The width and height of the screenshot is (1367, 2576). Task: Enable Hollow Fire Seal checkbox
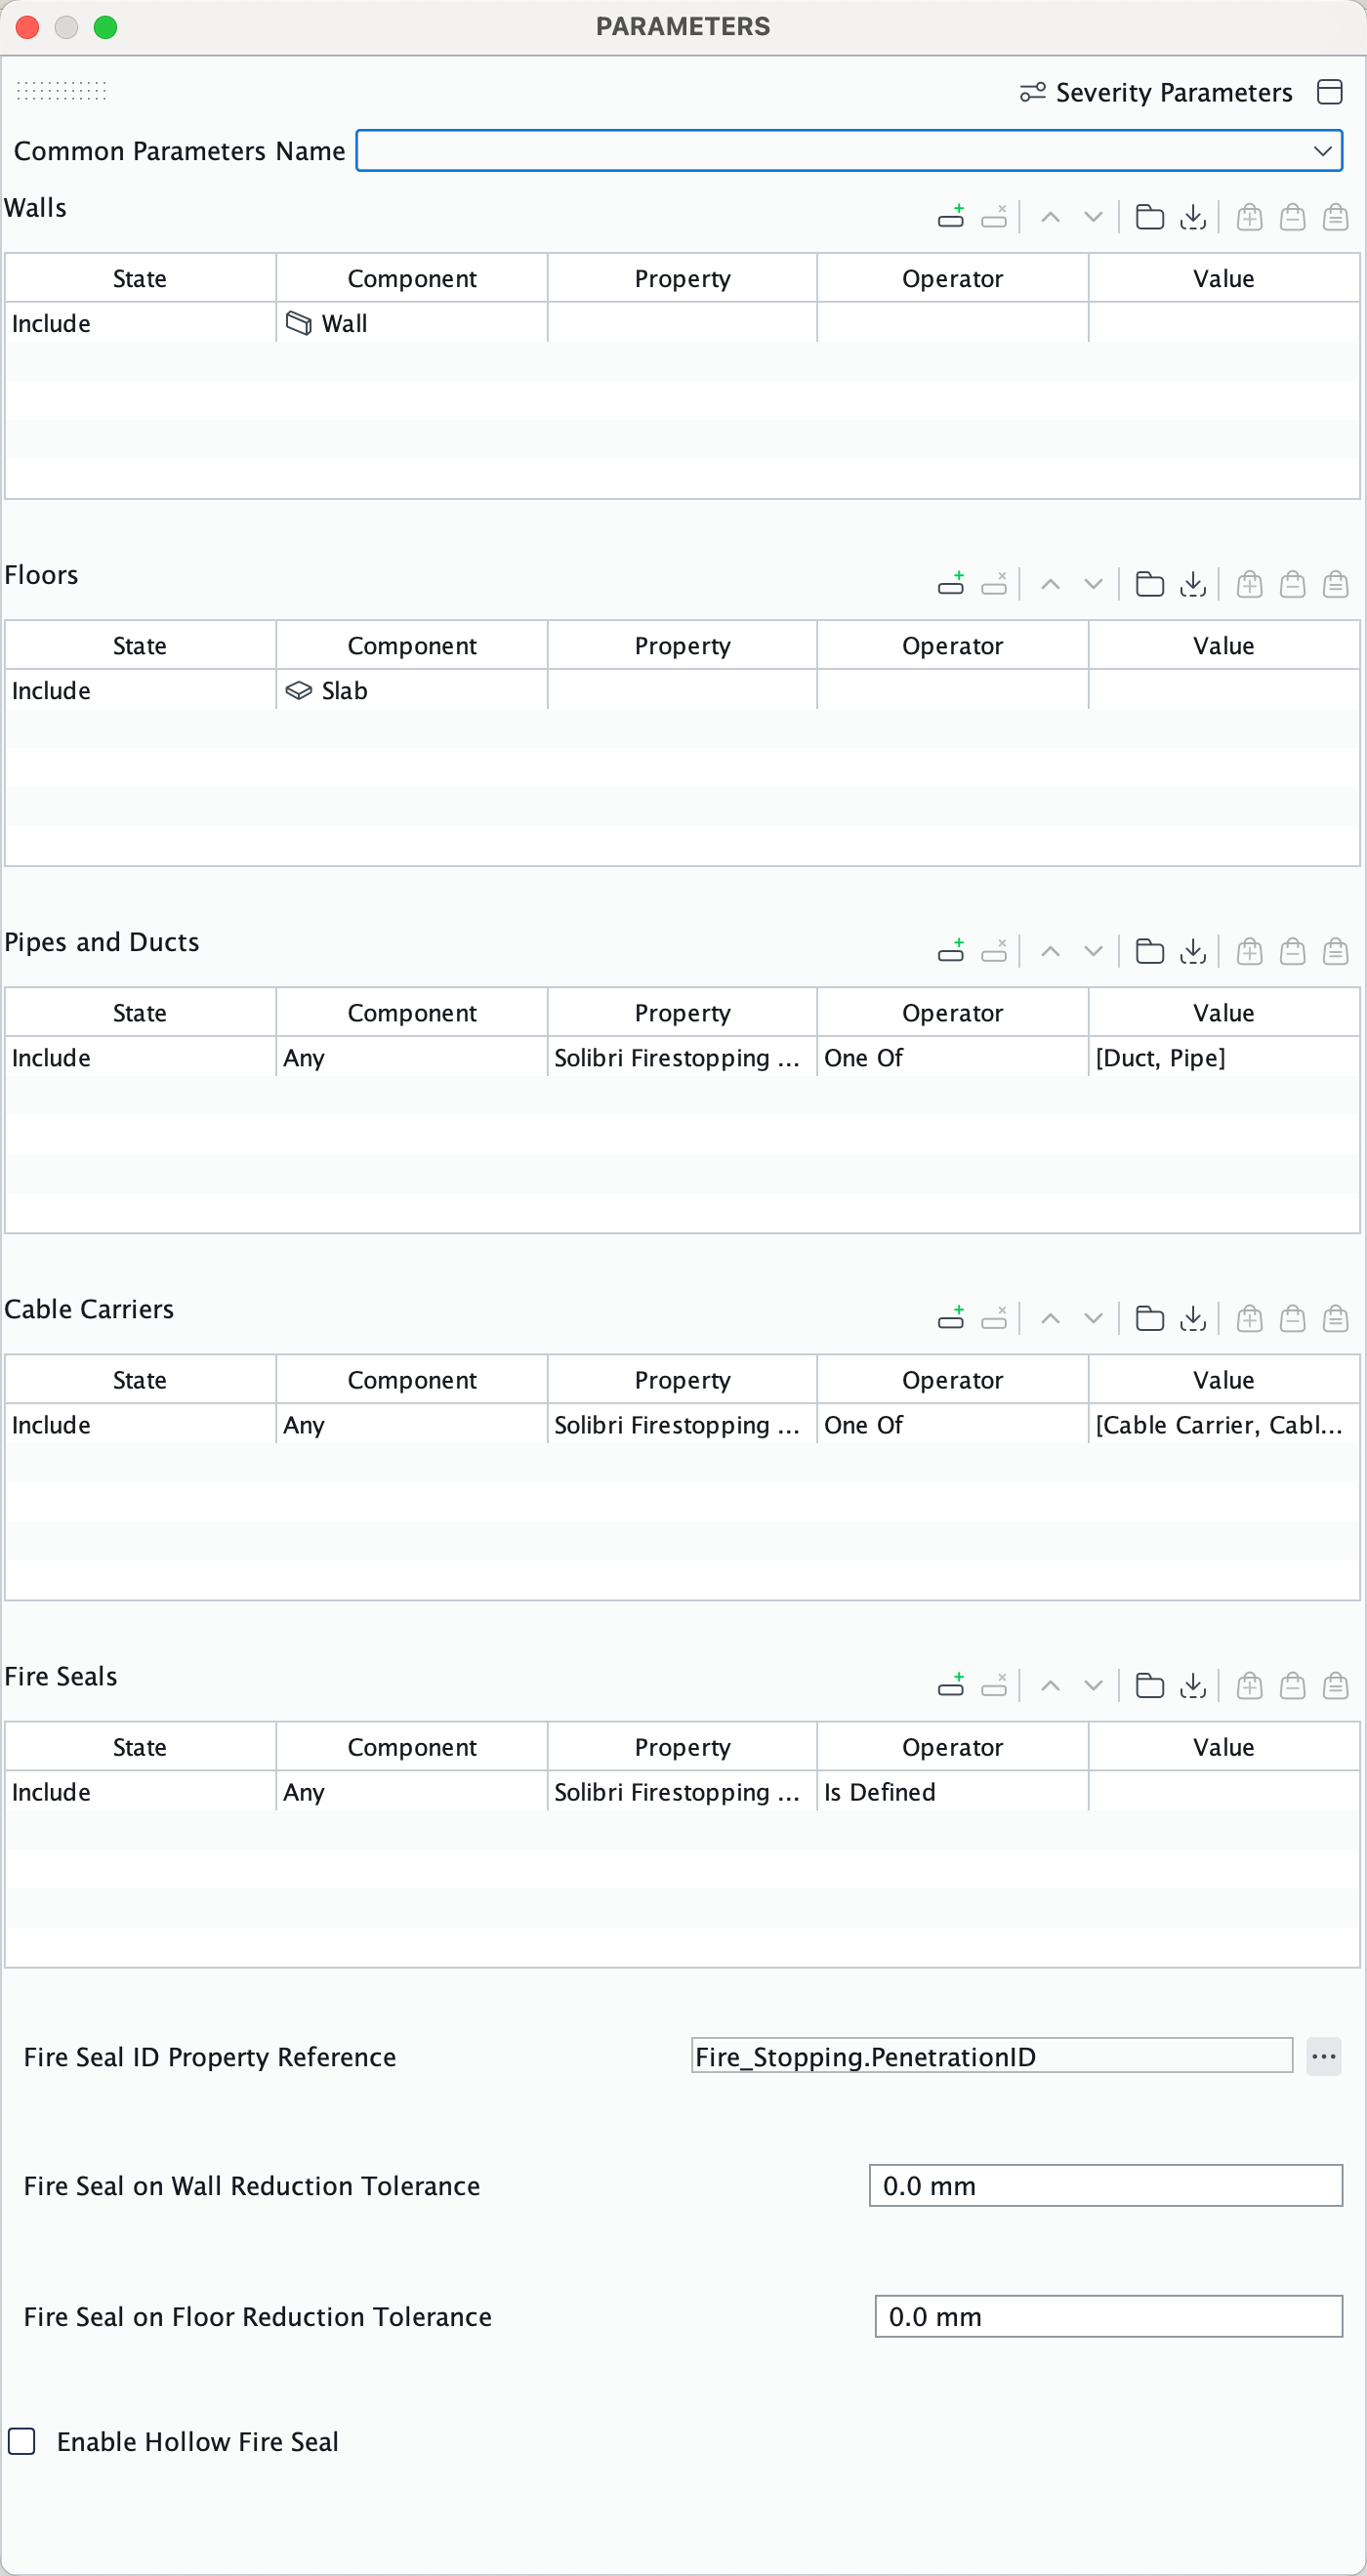(22, 2441)
